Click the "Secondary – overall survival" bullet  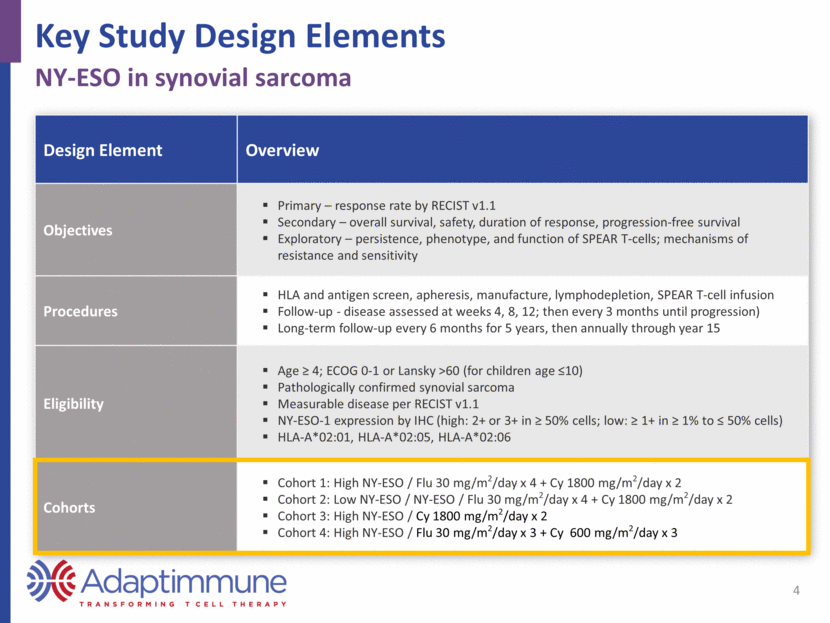509,222
